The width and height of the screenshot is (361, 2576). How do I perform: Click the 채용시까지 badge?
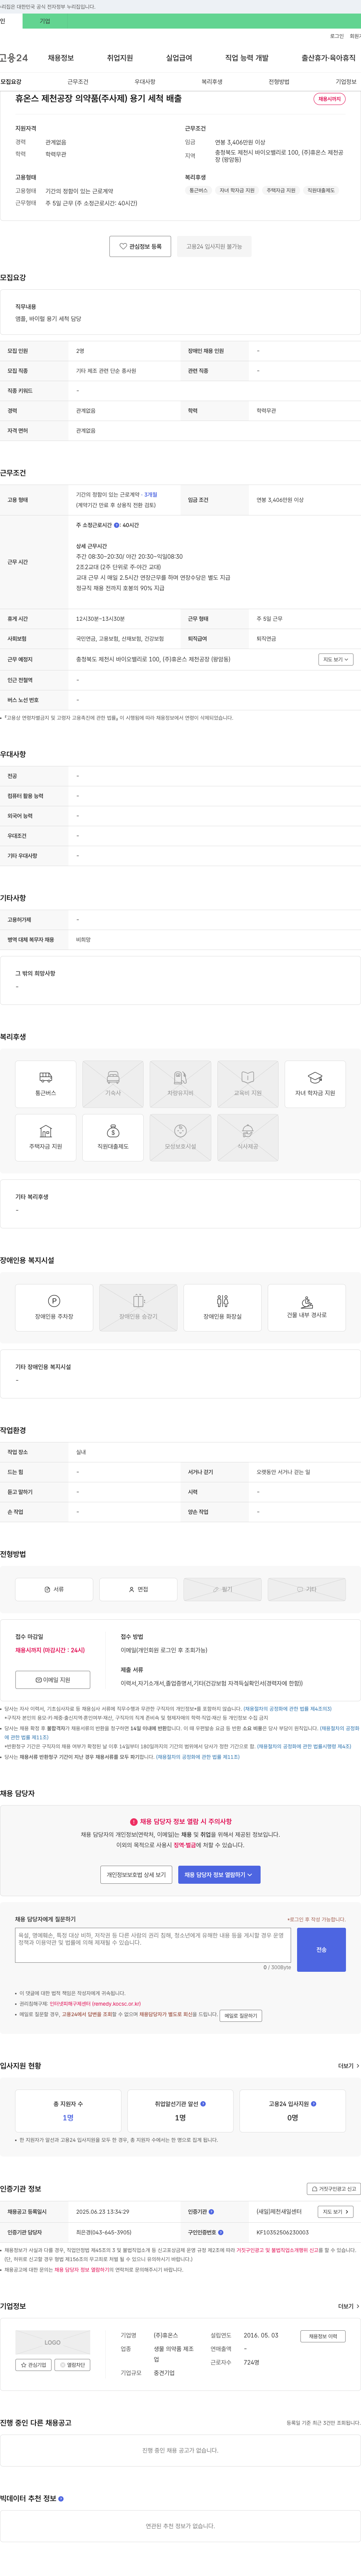pyautogui.click(x=329, y=99)
